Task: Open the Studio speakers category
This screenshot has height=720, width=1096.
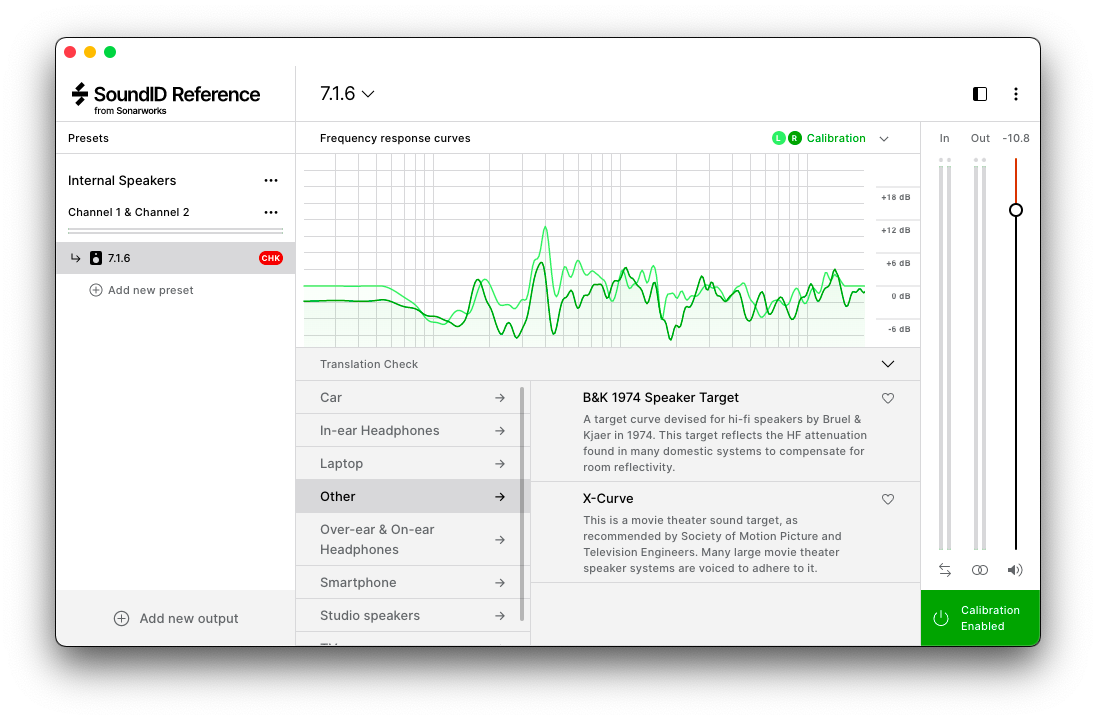Action: pyautogui.click(x=412, y=615)
